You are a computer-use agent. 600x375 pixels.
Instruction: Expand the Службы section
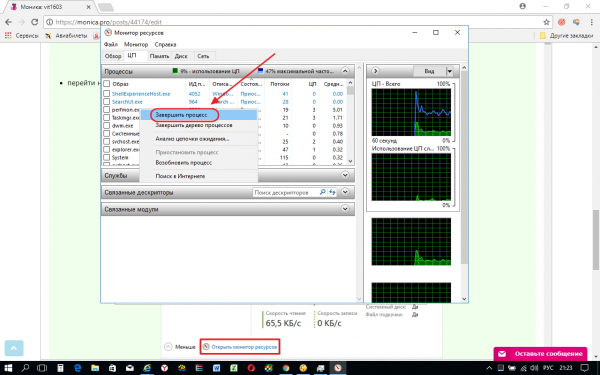[345, 175]
